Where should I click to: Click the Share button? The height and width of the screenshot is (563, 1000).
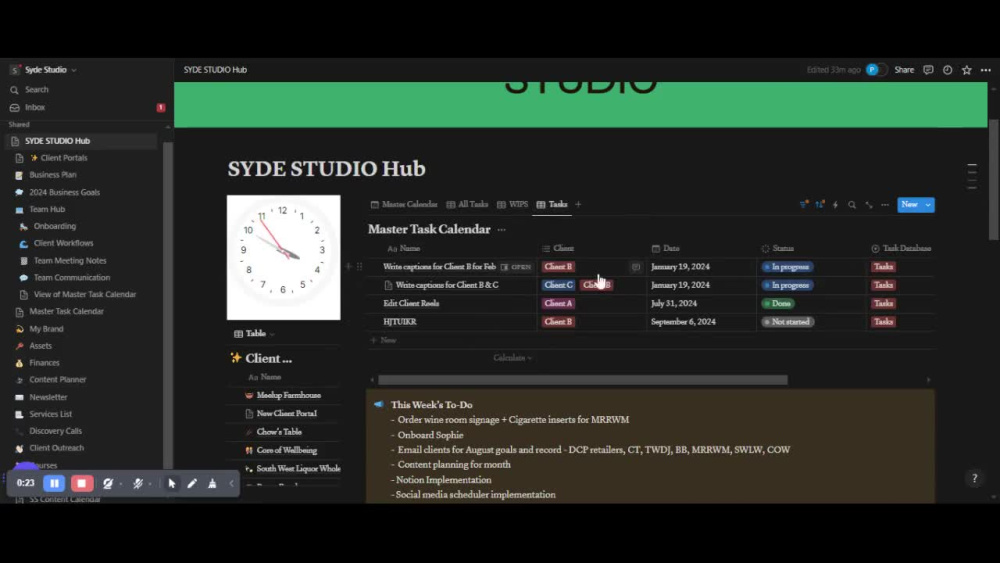[x=904, y=69]
